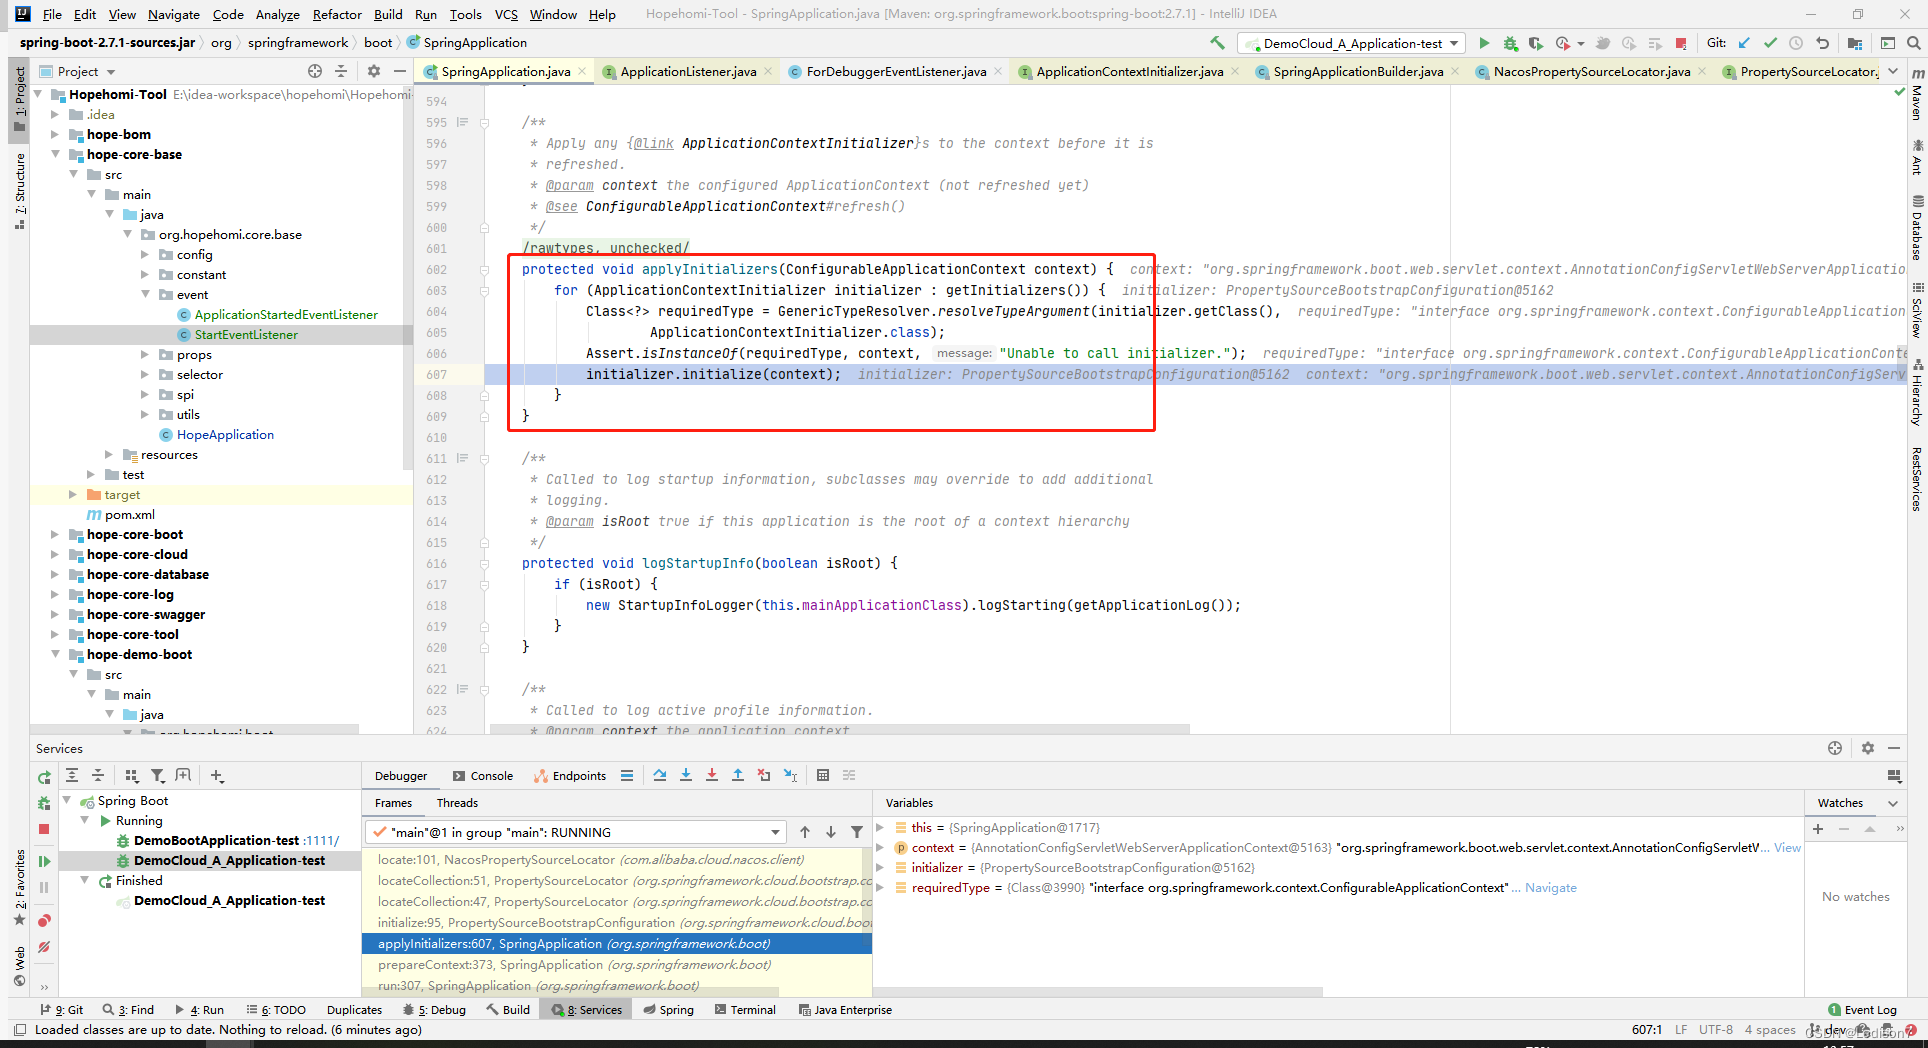Toggle Event Log in the status bar
Image resolution: width=1928 pixels, height=1048 pixels.
[1862, 1010]
